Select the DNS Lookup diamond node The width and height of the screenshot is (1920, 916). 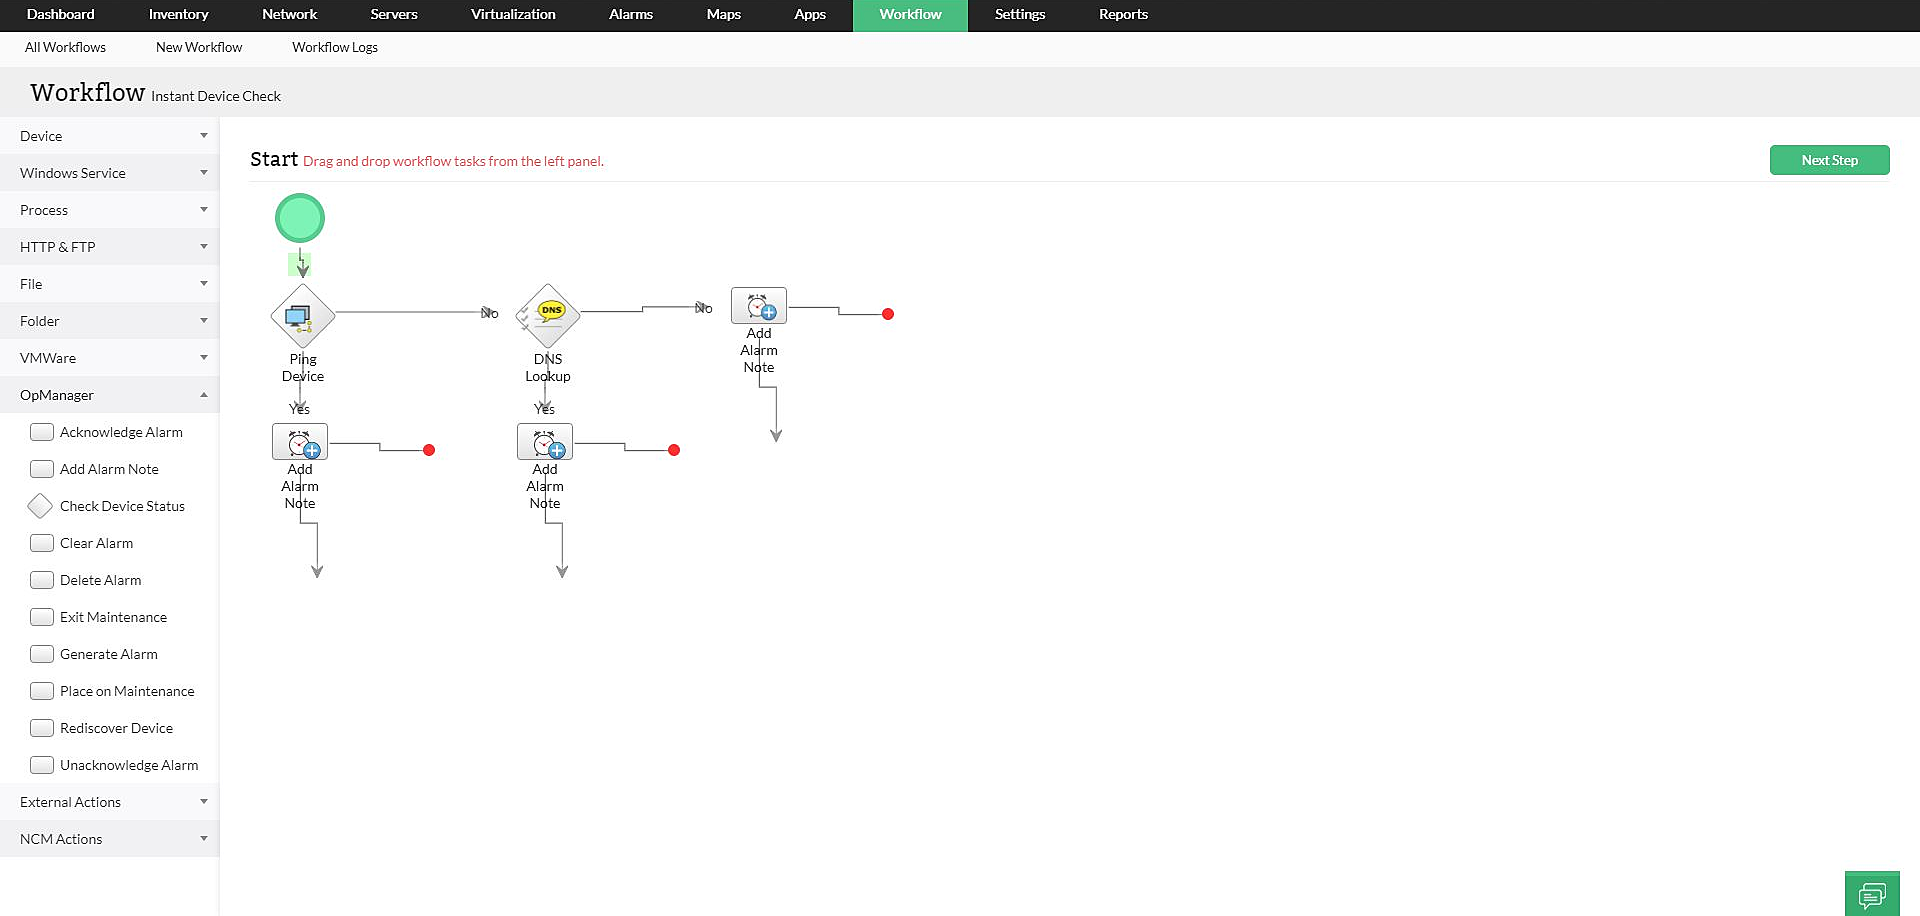coord(548,316)
